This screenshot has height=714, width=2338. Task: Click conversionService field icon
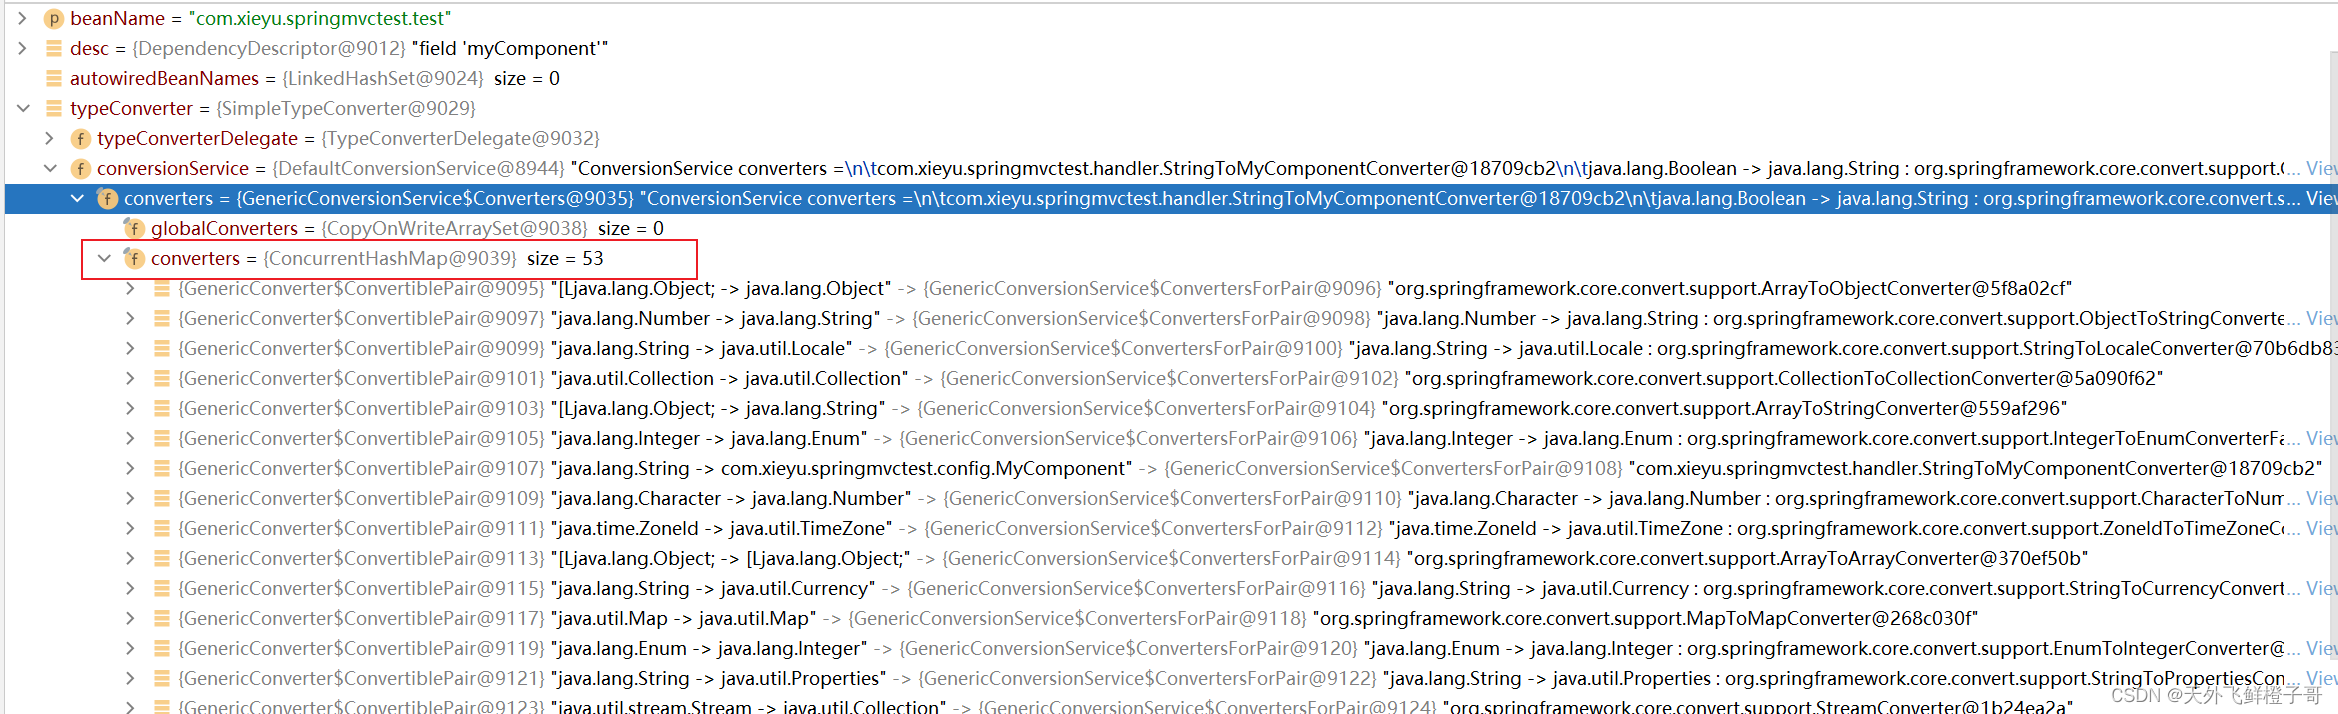tap(81, 168)
